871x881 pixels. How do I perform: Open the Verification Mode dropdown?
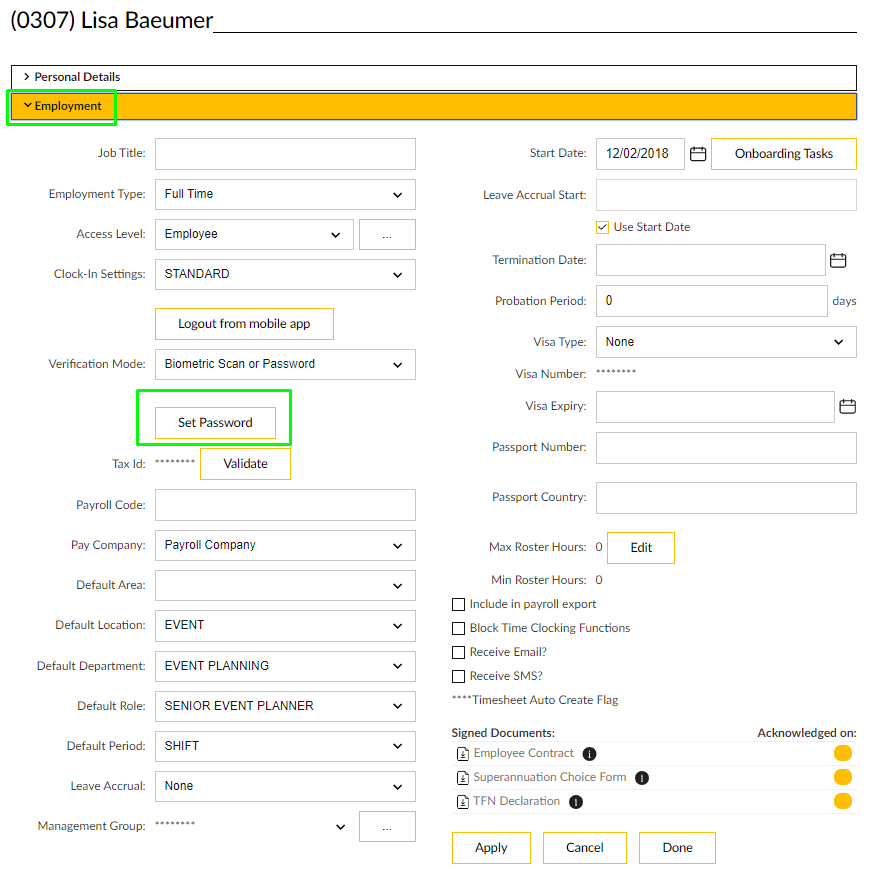pyautogui.click(x=285, y=364)
